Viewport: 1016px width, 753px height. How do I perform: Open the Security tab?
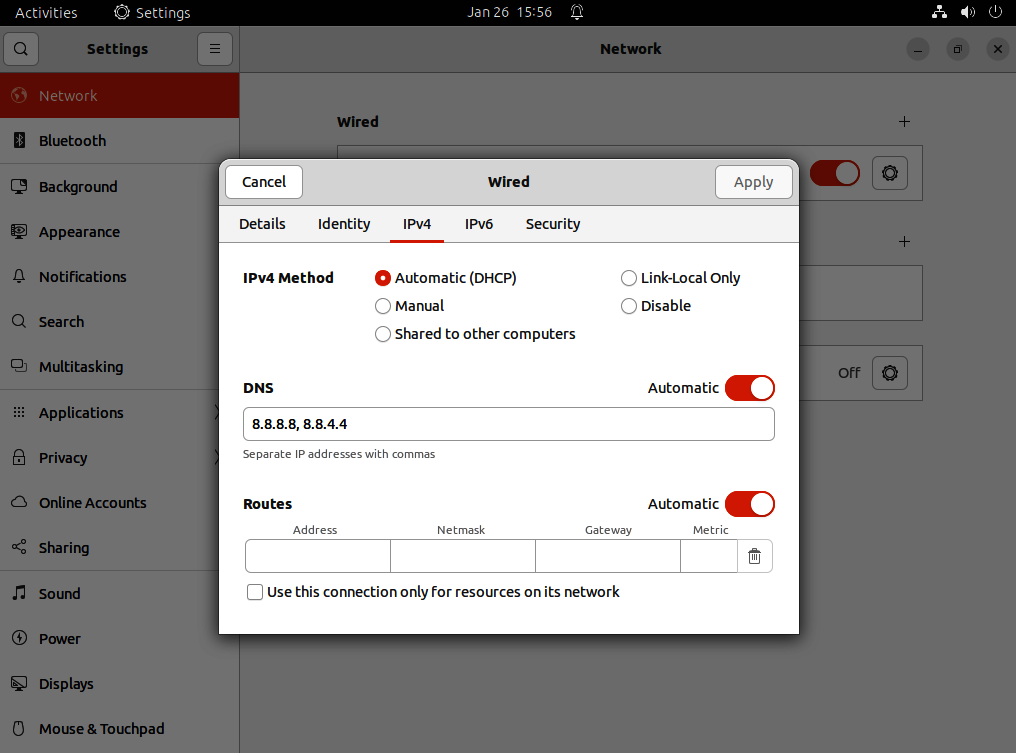pyautogui.click(x=552, y=224)
